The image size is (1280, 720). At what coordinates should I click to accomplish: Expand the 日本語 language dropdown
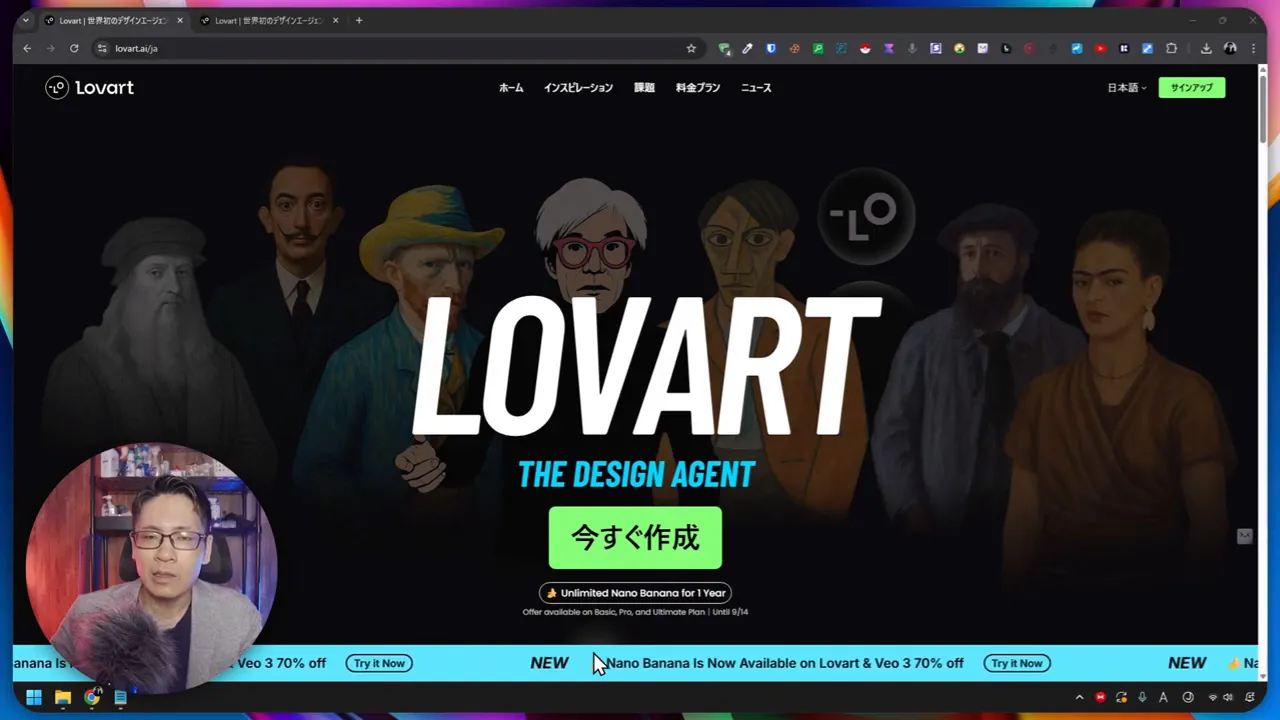1127,88
